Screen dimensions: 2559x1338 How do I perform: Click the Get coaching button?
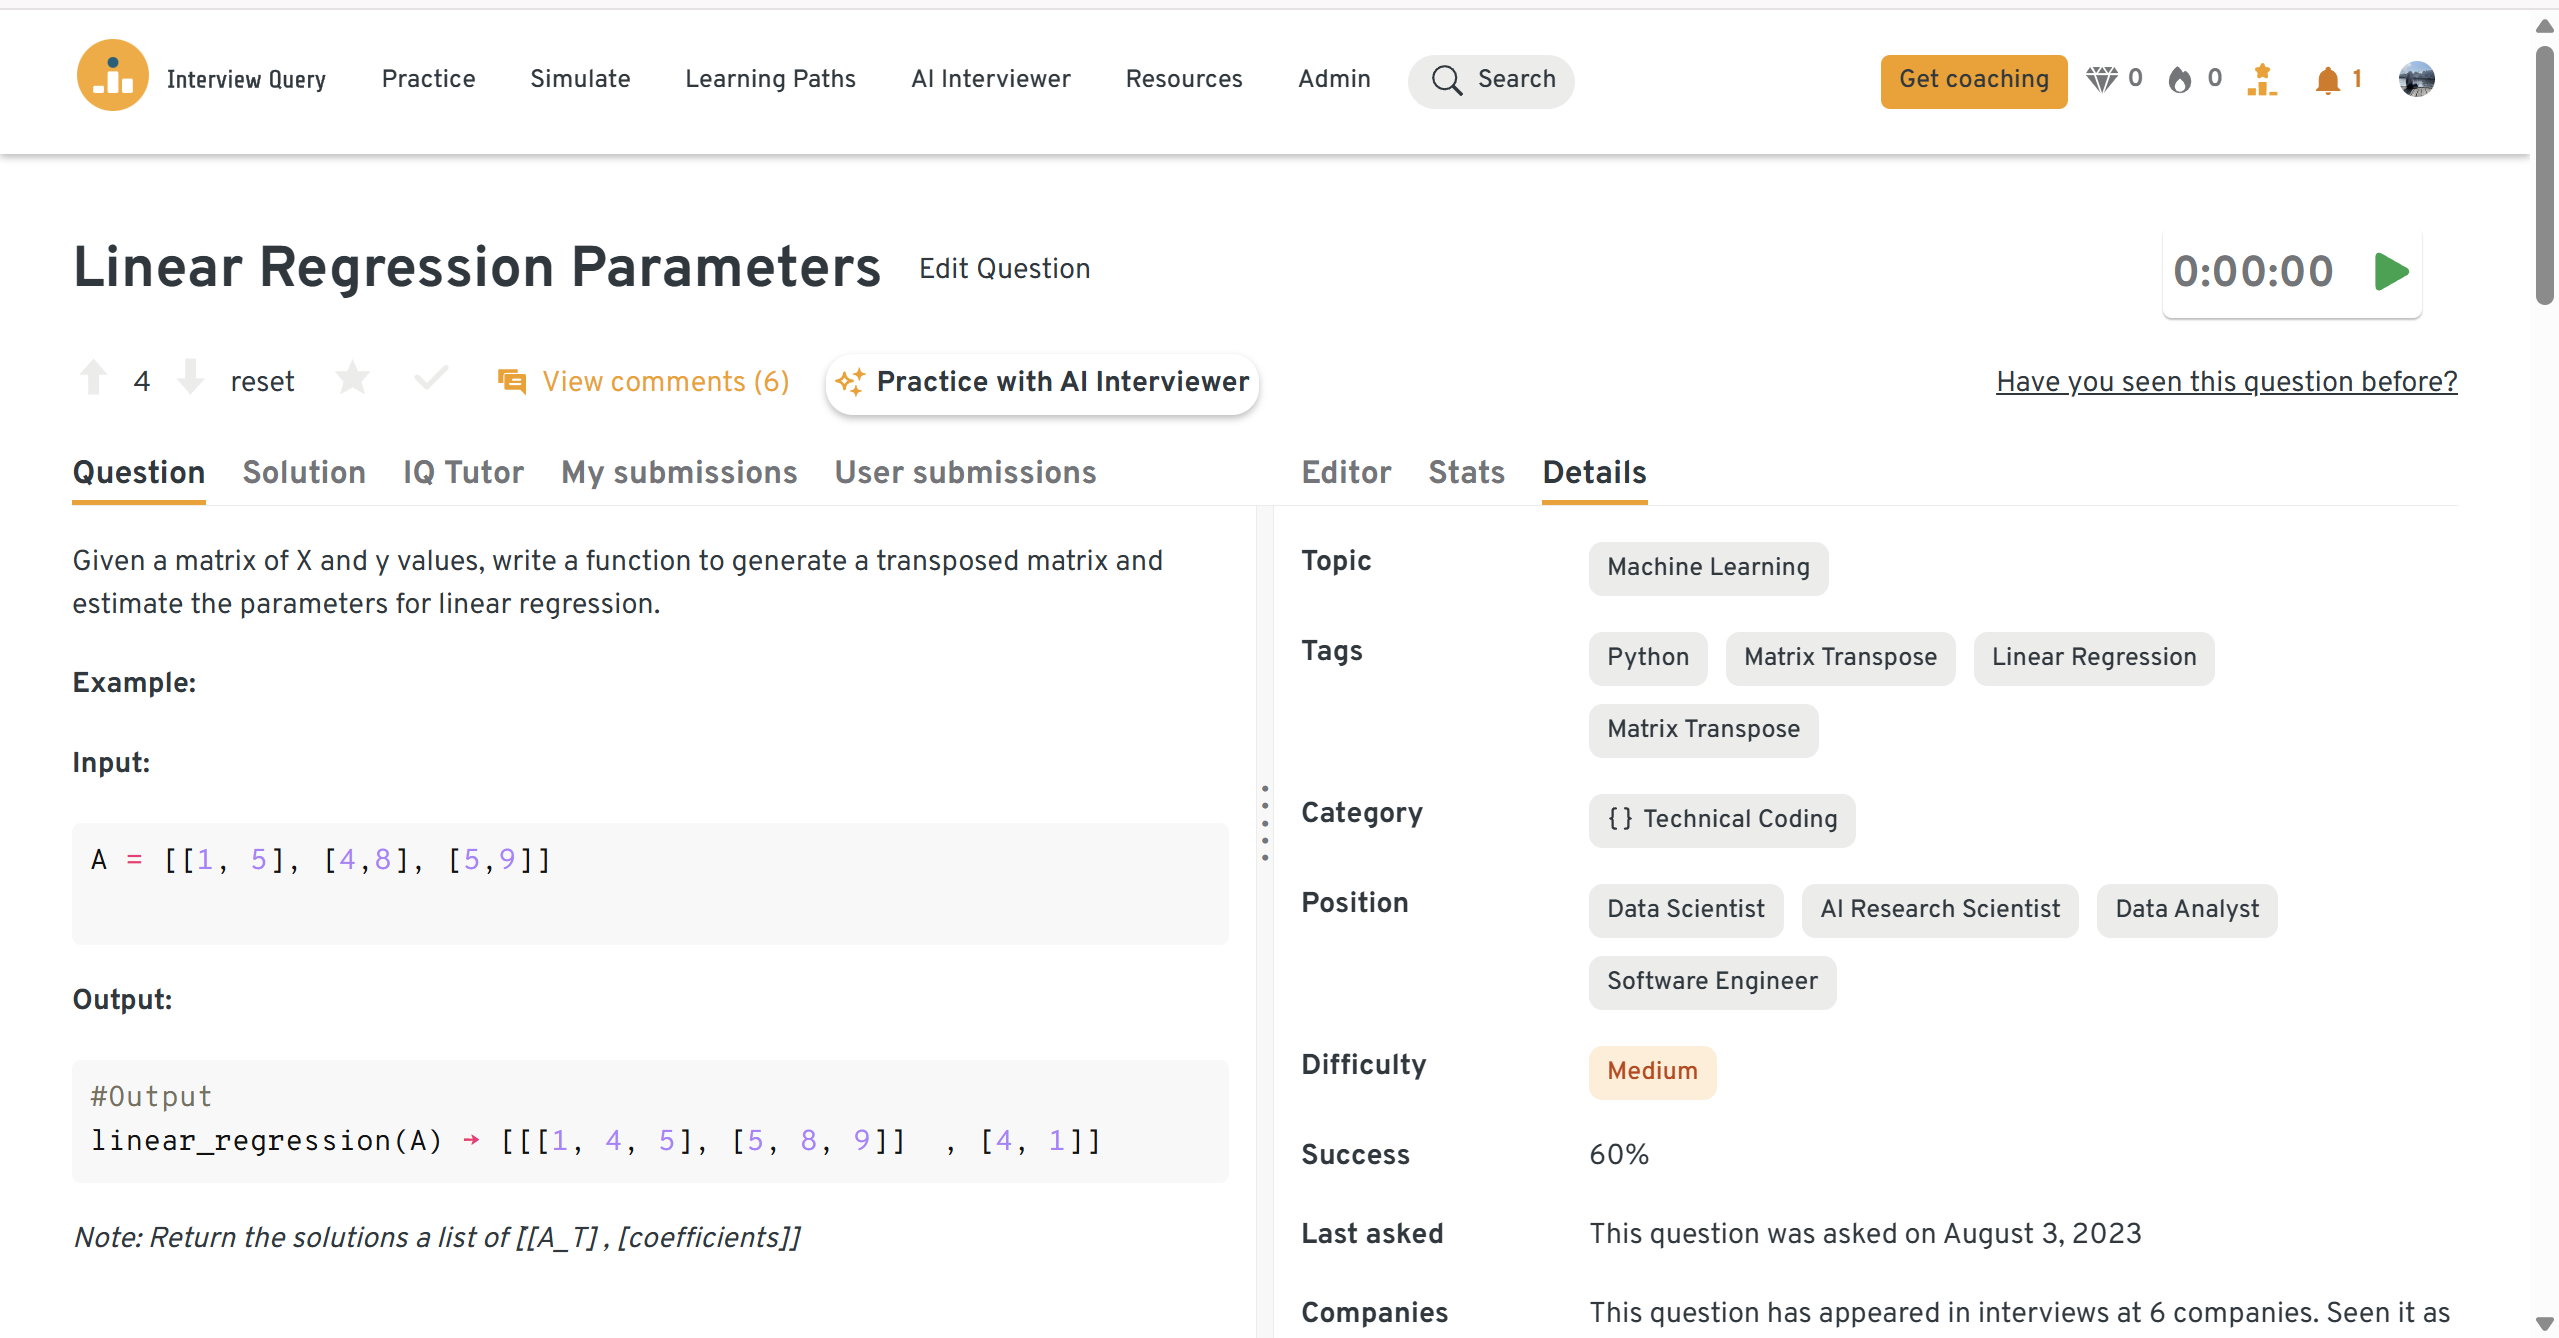1973,80
